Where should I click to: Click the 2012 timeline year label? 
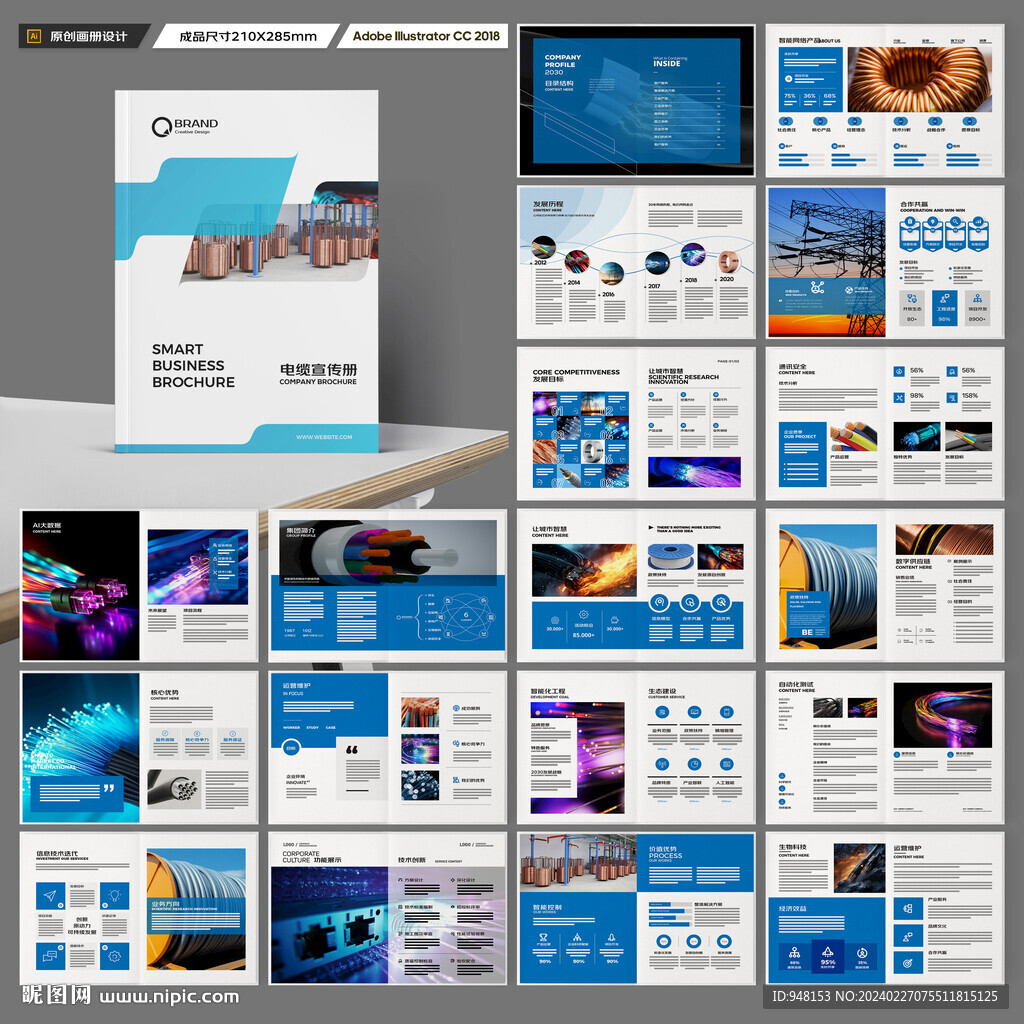tap(539, 263)
